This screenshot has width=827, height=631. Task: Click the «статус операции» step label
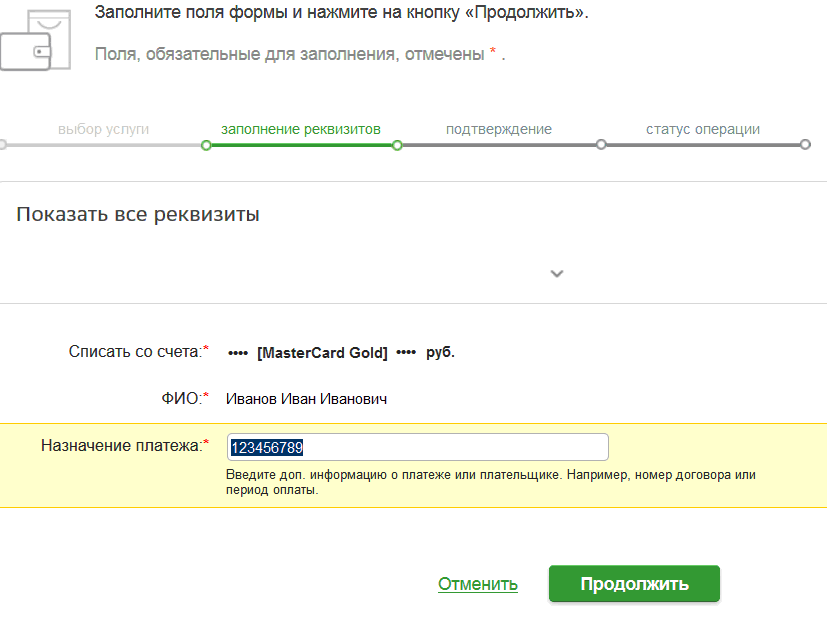(703, 129)
